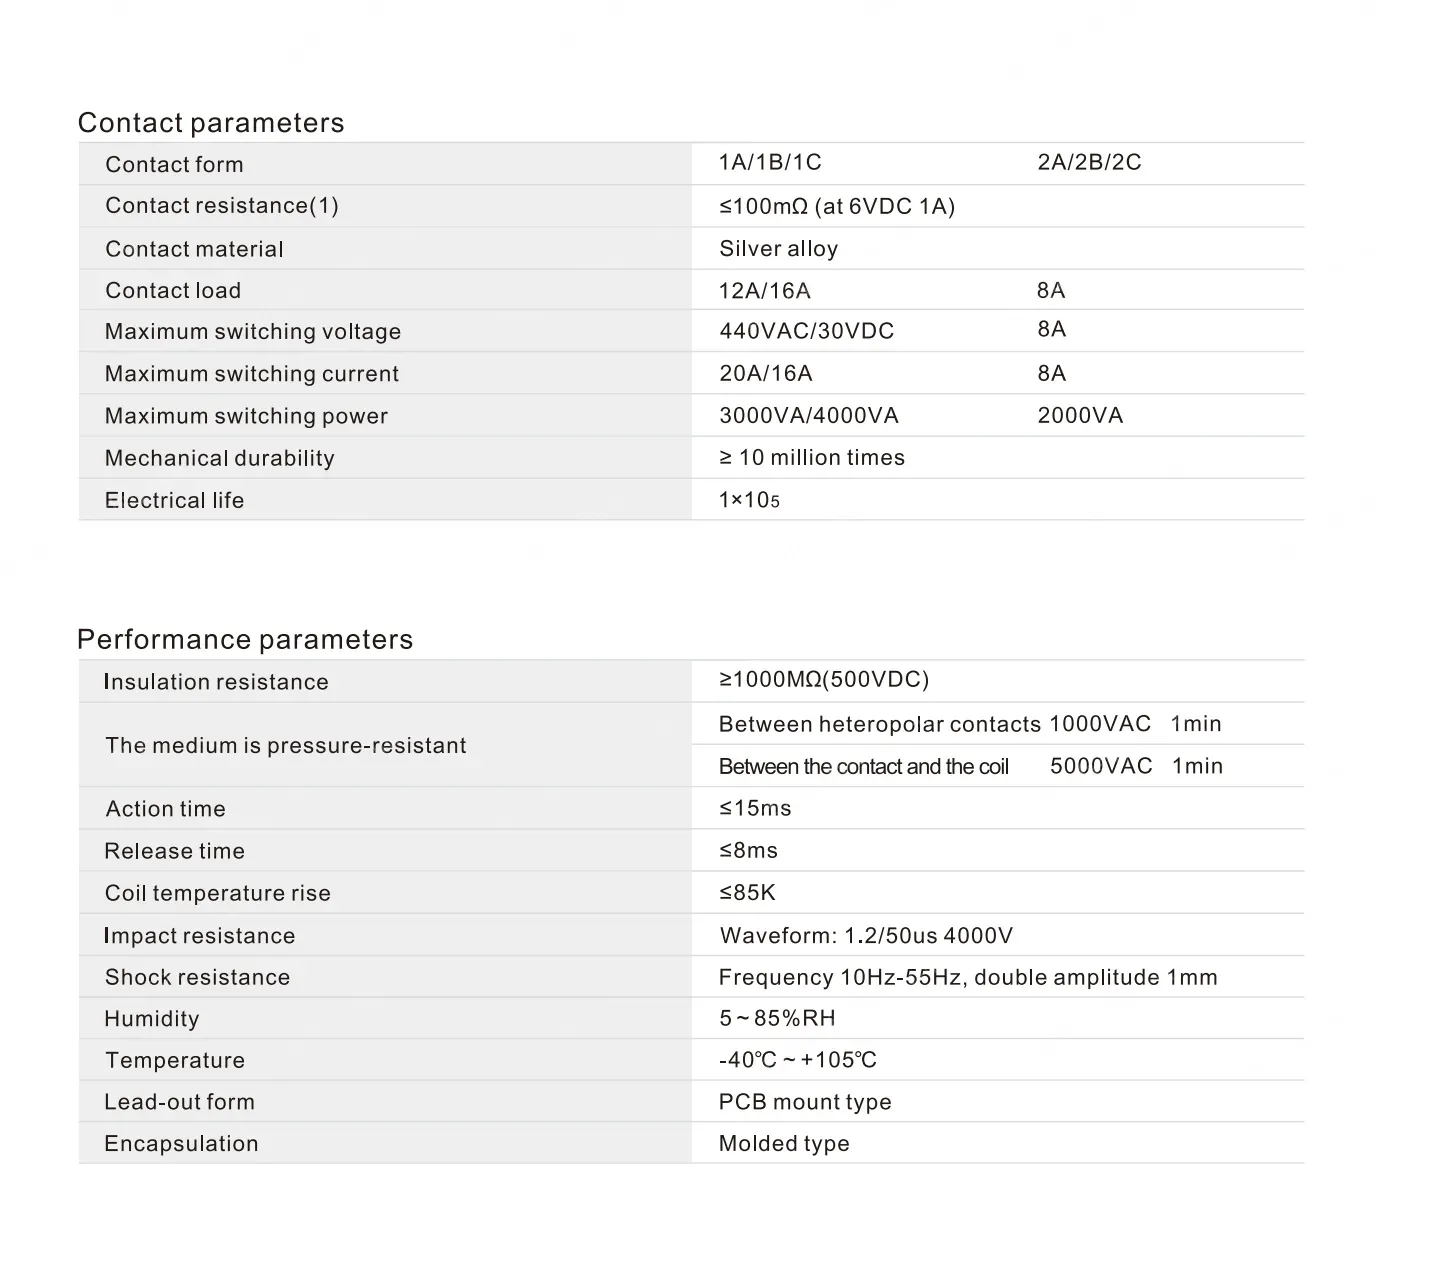Select the '2000VA' switching power value

[1080, 416]
